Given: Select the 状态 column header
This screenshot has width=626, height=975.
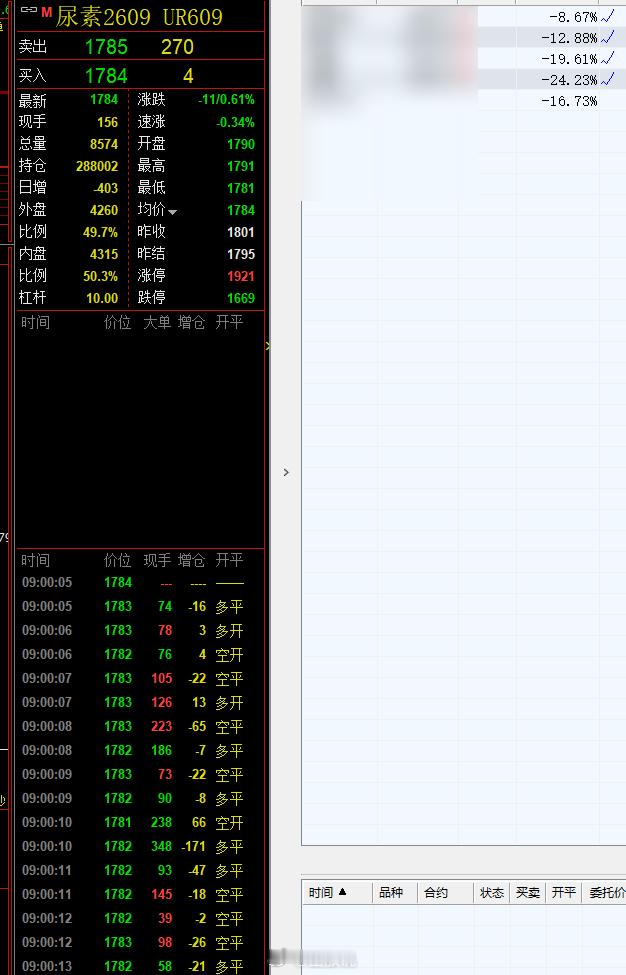Looking at the screenshot, I should [x=492, y=893].
